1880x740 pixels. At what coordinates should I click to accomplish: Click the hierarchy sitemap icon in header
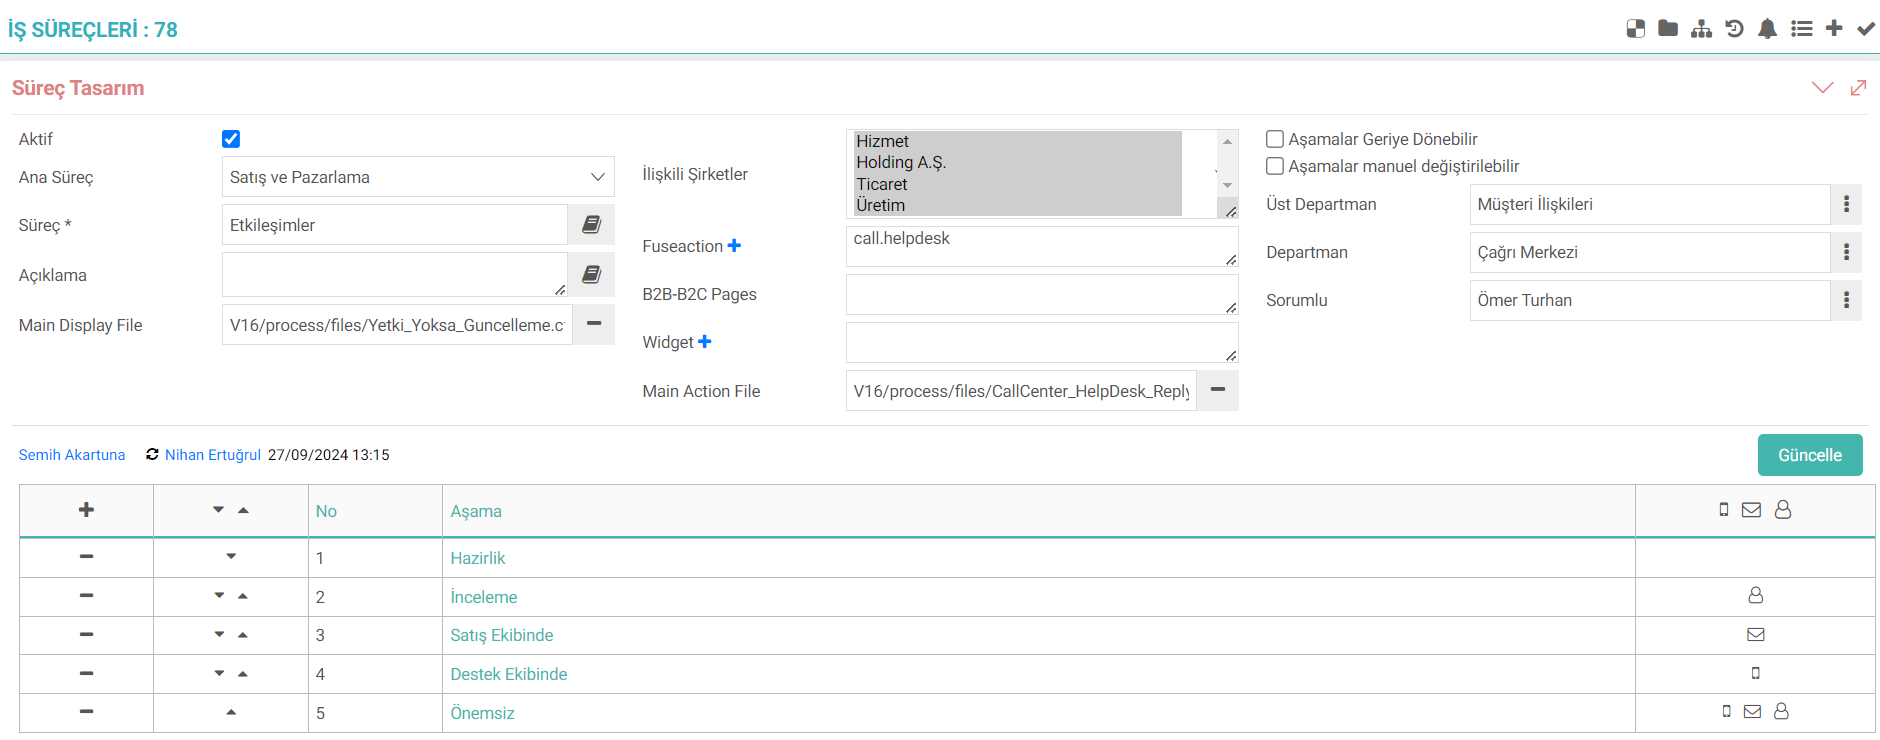point(1701,29)
